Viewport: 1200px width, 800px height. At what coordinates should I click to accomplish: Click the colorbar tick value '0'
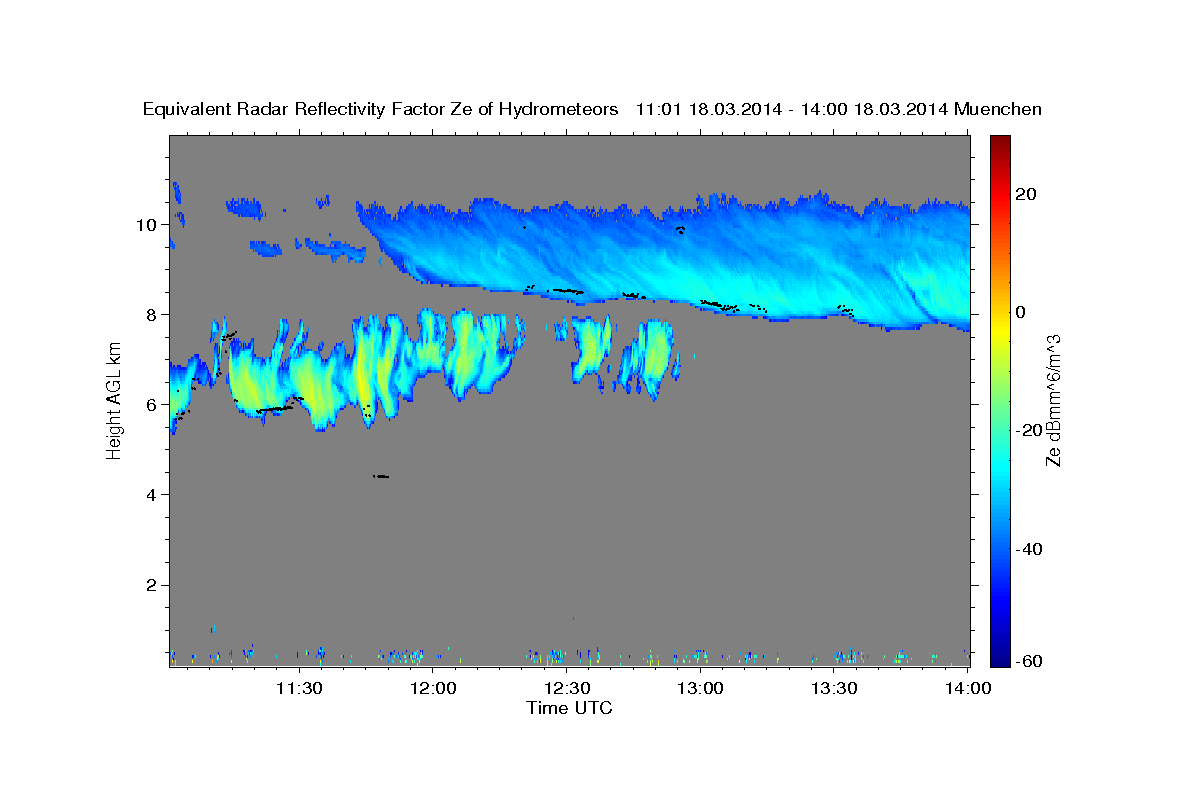[1022, 312]
